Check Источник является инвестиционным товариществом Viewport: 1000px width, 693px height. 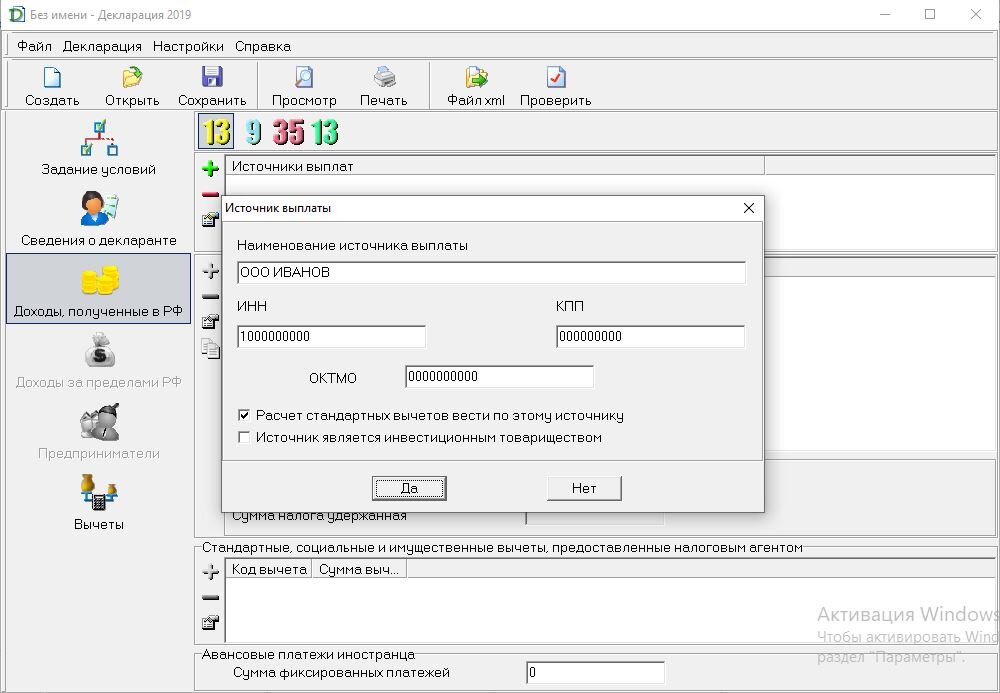point(244,437)
